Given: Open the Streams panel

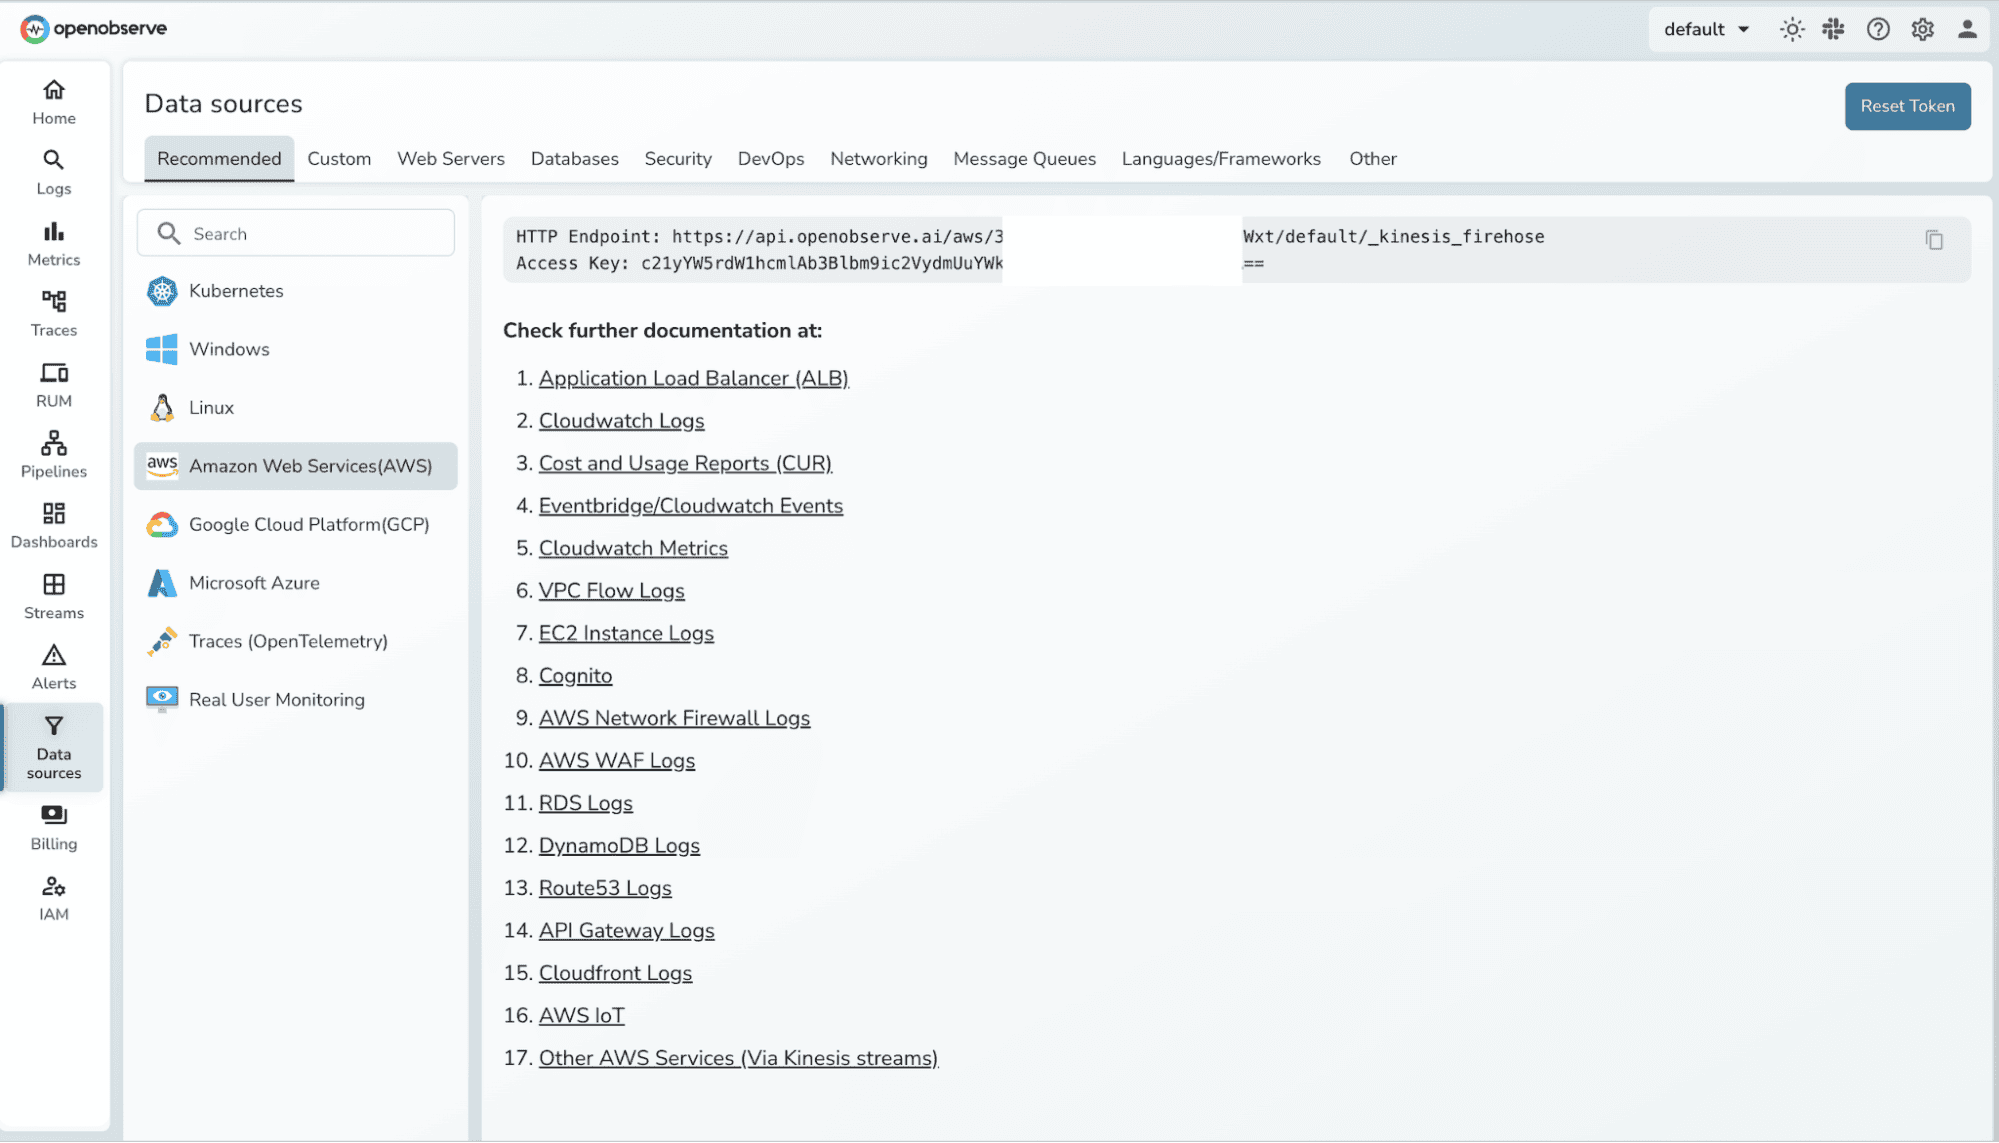Looking at the screenshot, I should (x=53, y=596).
